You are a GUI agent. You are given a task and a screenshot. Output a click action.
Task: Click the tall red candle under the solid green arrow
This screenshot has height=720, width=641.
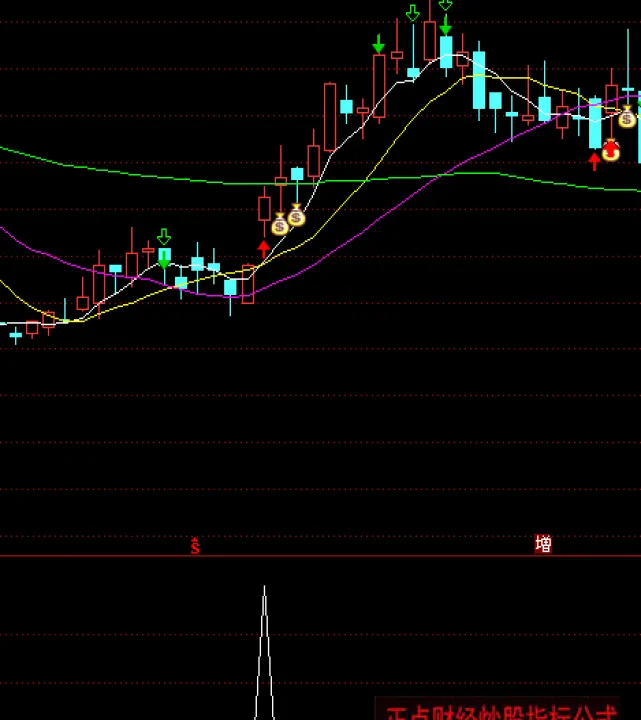coord(379,87)
